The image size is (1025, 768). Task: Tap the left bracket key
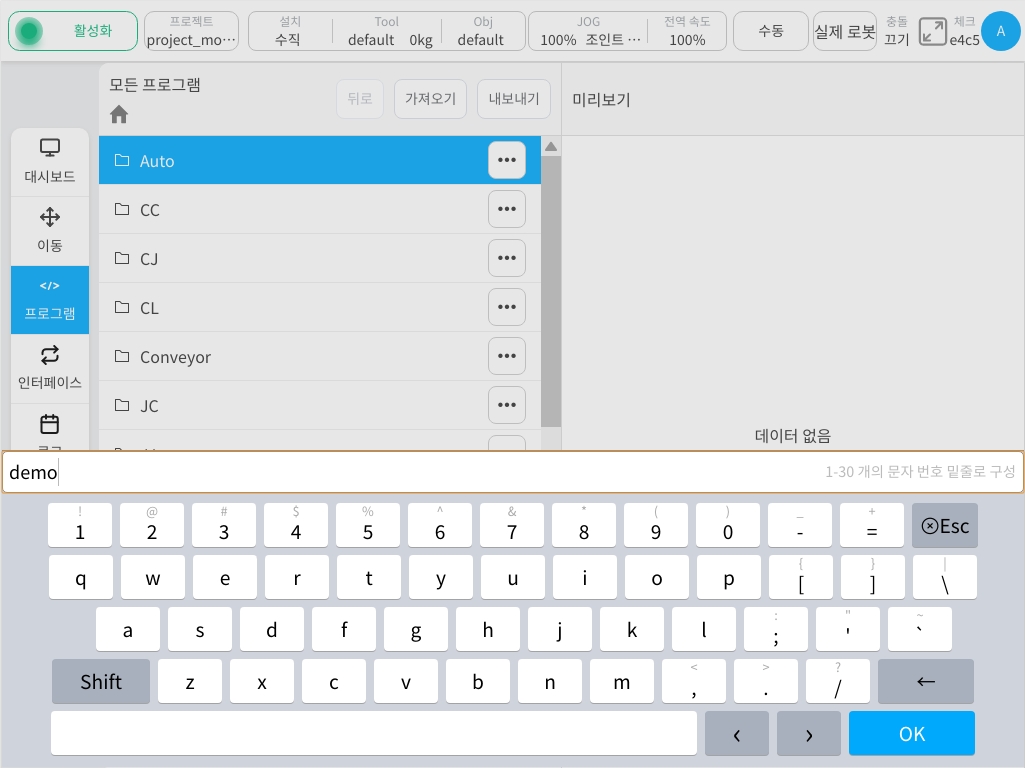point(801,578)
